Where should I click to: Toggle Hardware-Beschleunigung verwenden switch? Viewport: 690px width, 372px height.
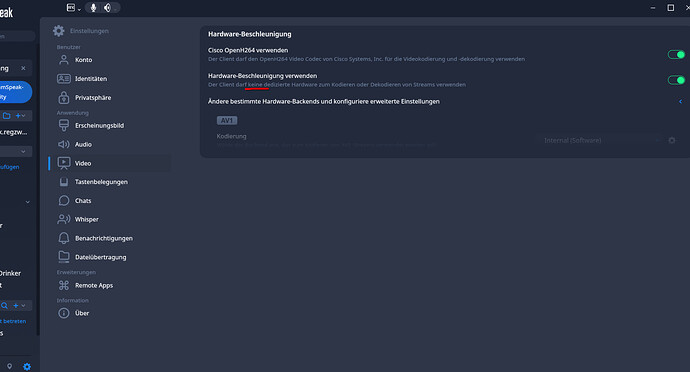click(676, 80)
